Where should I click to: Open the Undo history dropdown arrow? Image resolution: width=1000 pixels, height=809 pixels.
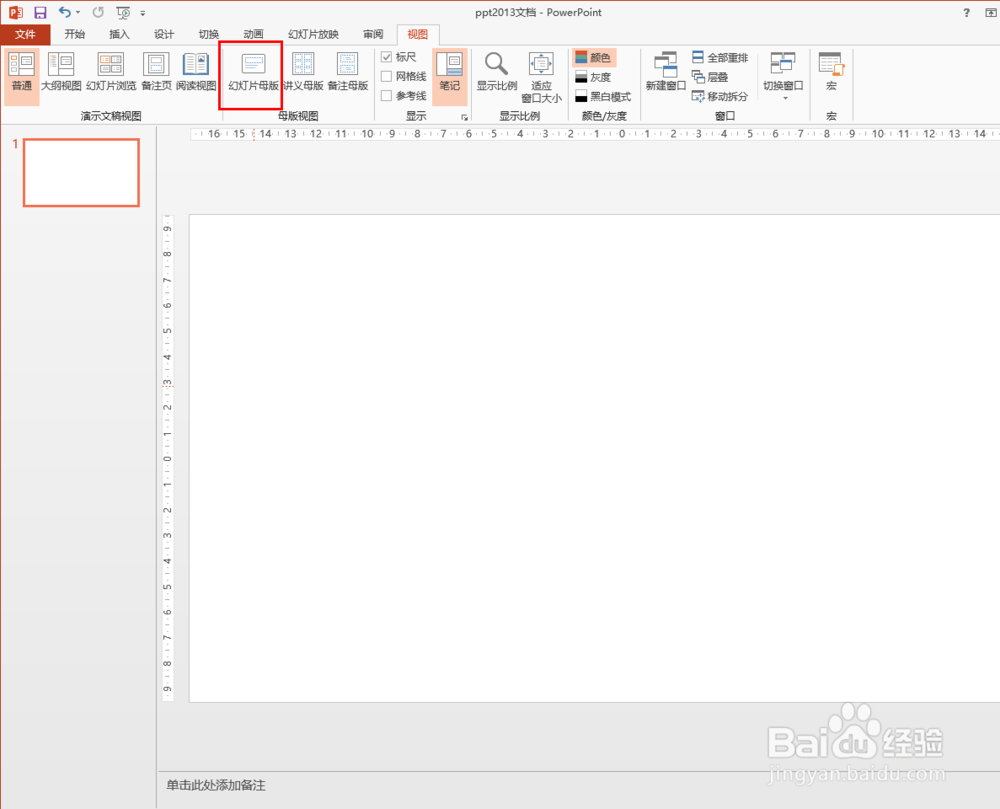tap(78, 12)
